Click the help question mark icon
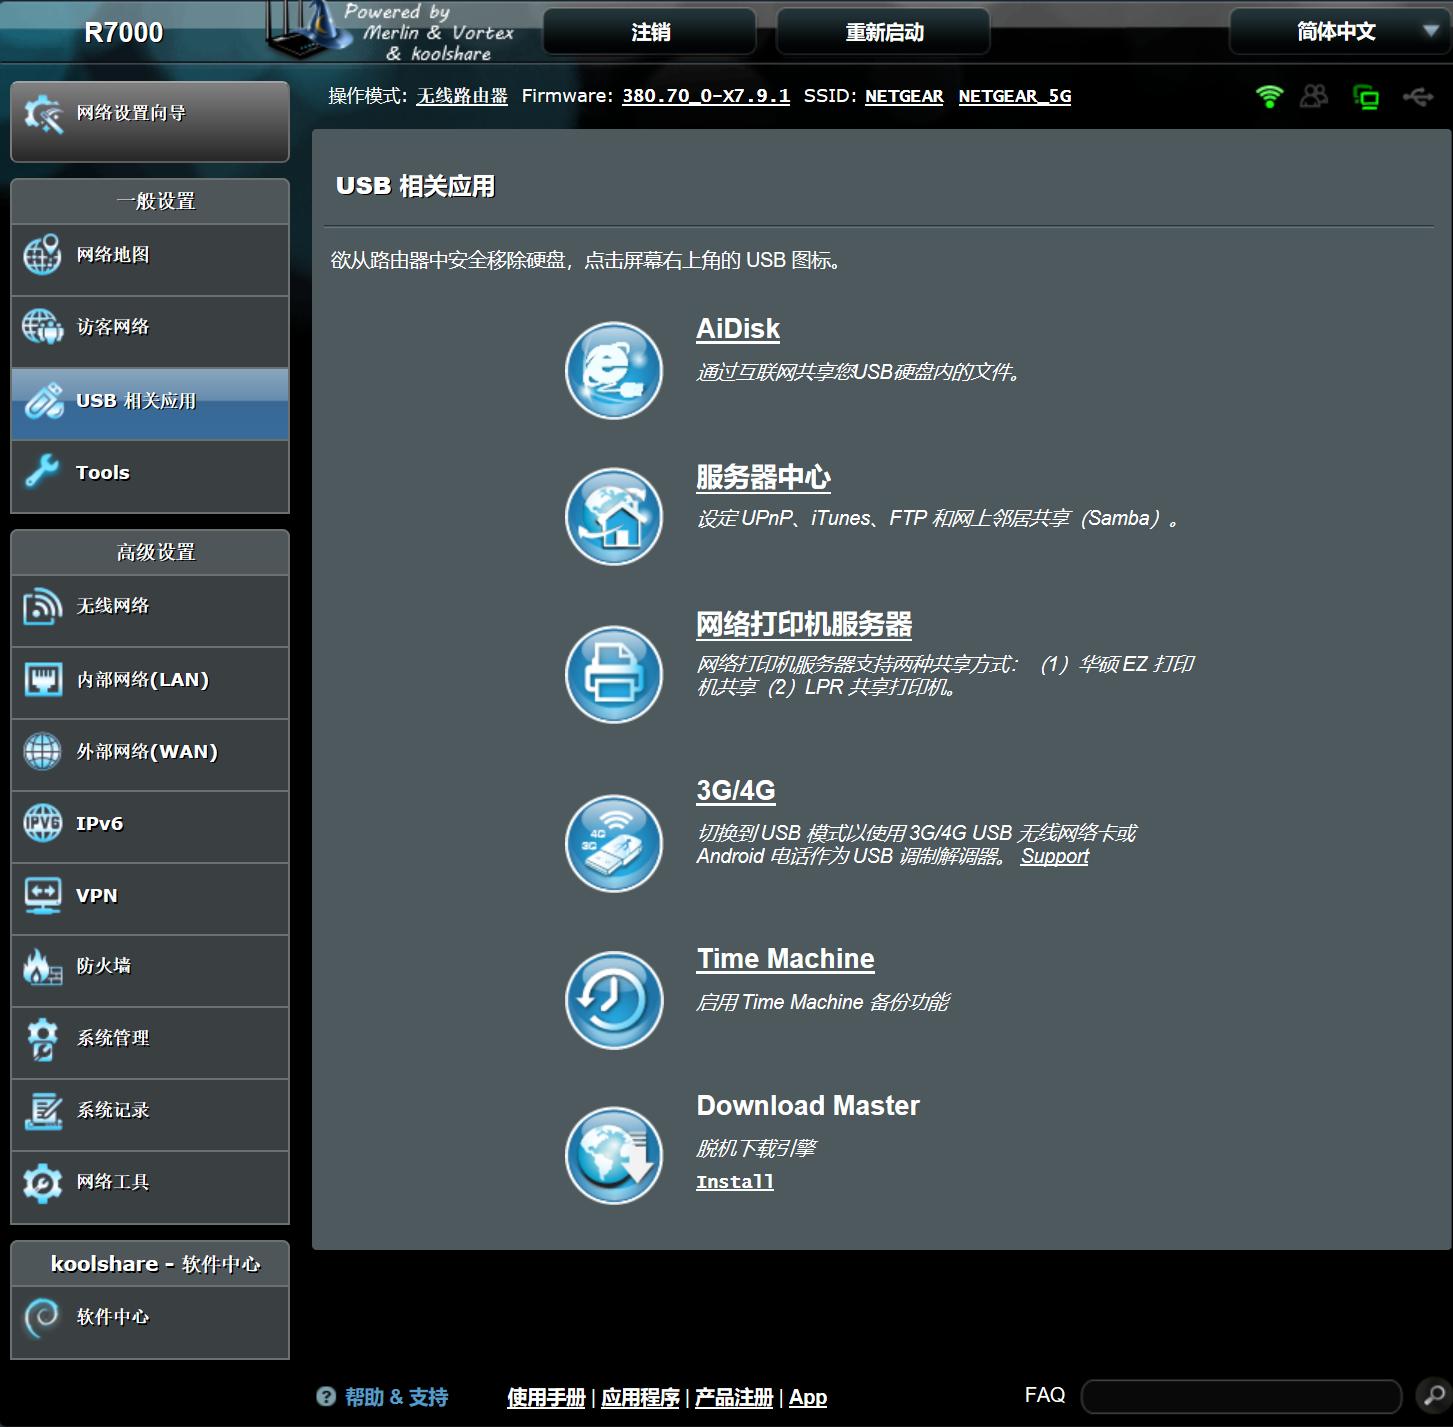1453x1427 pixels. click(326, 1397)
